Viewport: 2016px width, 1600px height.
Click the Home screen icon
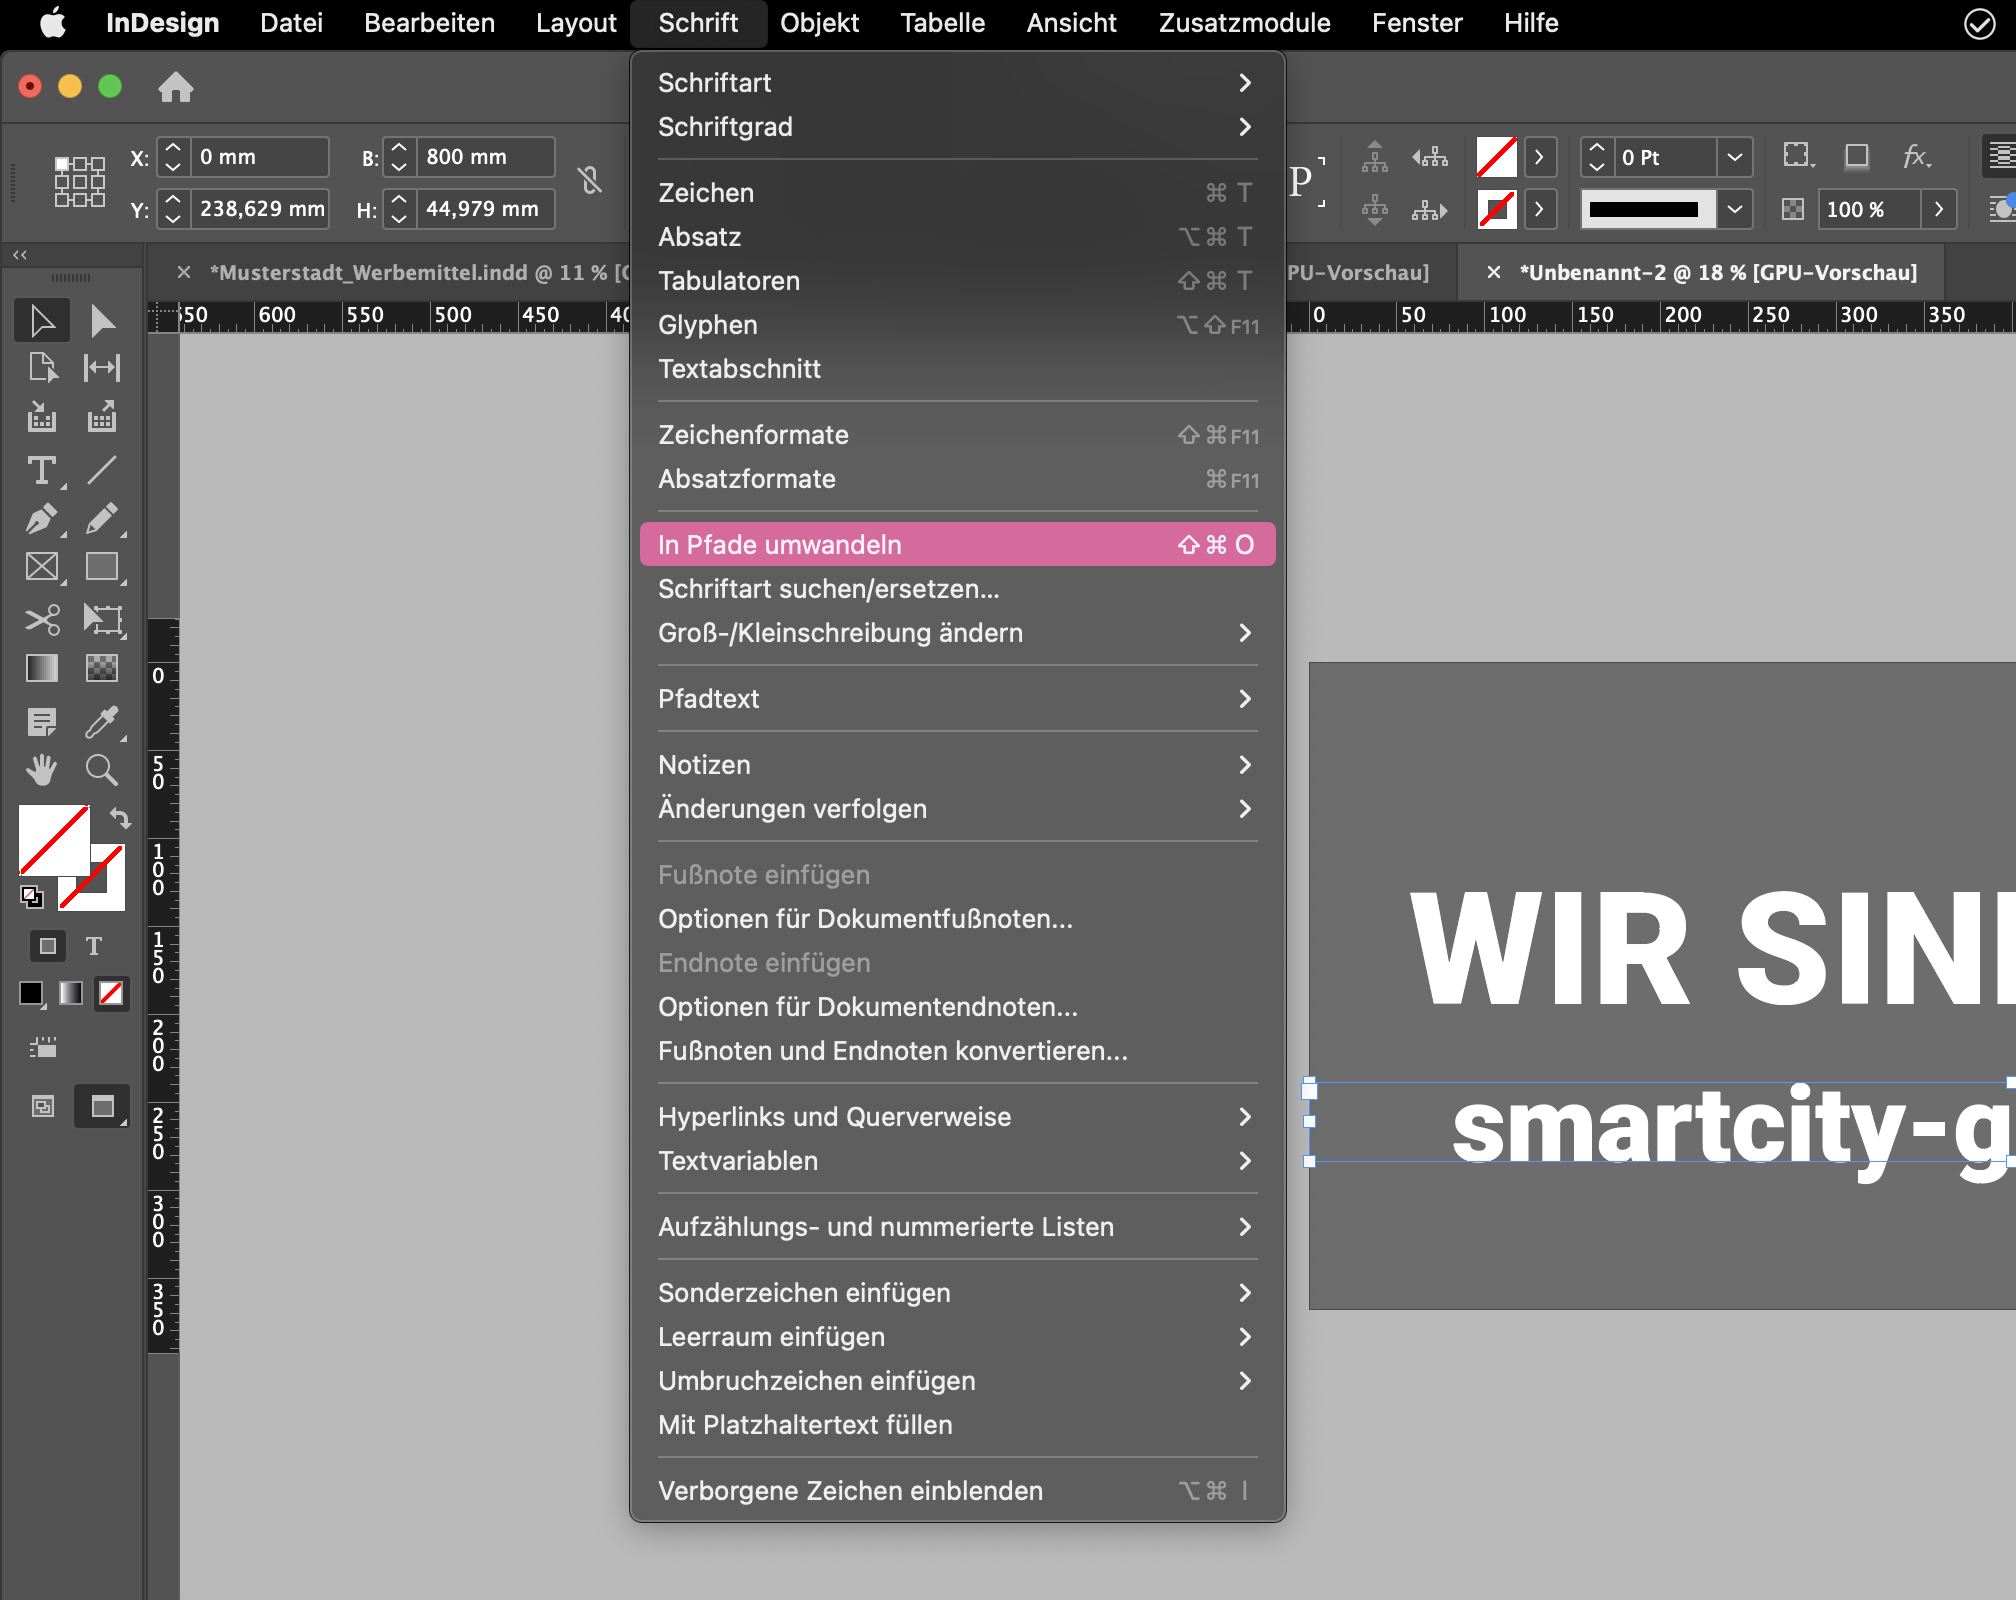point(175,87)
